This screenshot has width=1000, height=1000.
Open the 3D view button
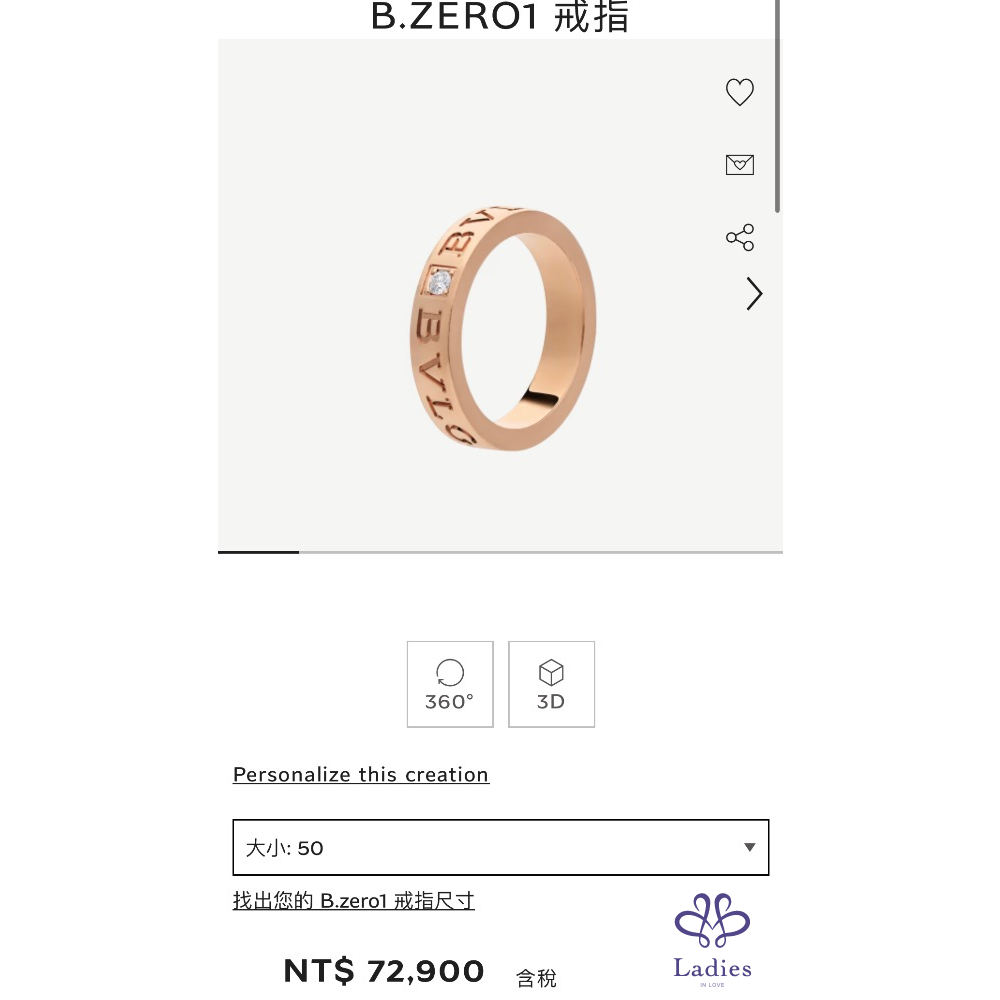[x=551, y=684]
